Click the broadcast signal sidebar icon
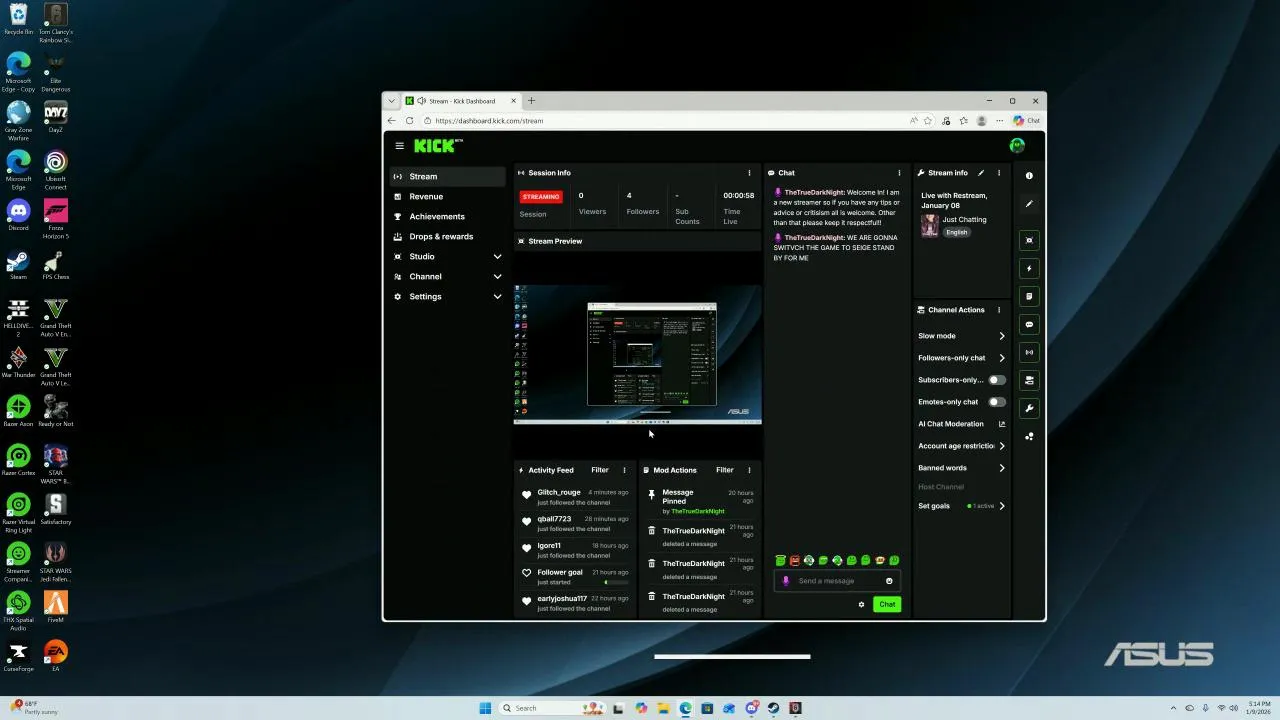Viewport: 1280px width, 720px height. coord(1029,352)
